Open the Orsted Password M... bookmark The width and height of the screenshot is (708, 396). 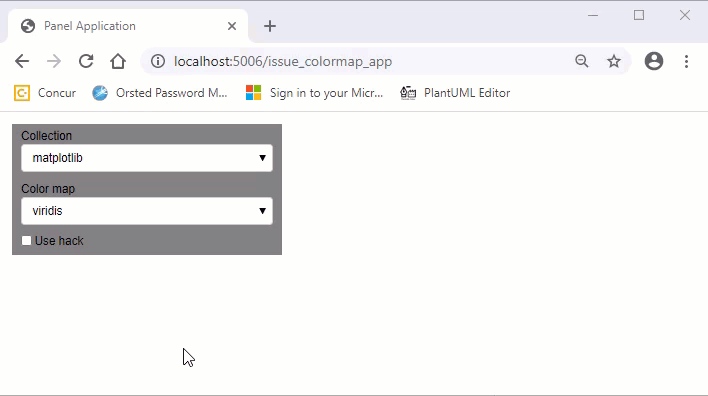click(x=159, y=93)
